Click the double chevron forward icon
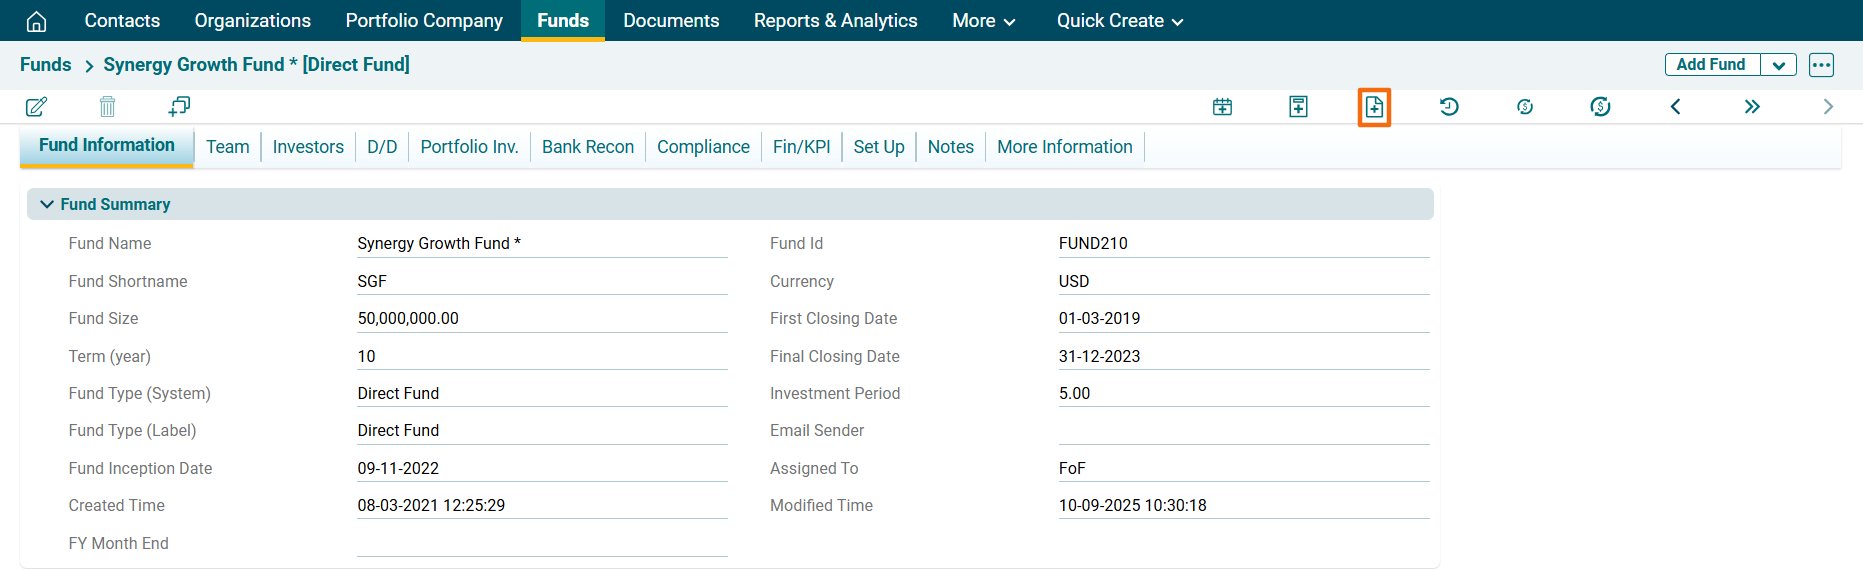The height and width of the screenshot is (569, 1863). [x=1752, y=107]
